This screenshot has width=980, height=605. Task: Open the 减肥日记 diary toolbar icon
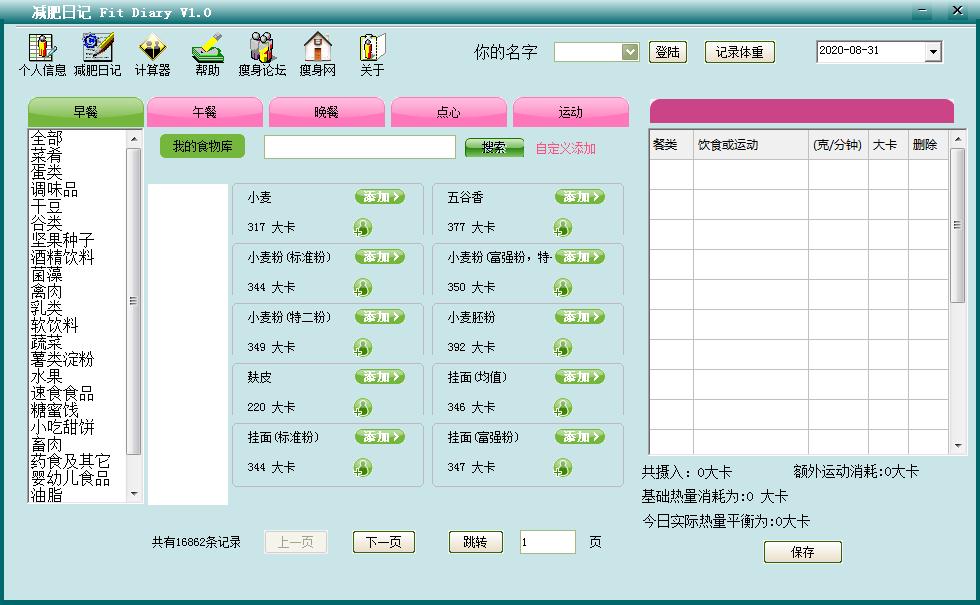click(99, 52)
